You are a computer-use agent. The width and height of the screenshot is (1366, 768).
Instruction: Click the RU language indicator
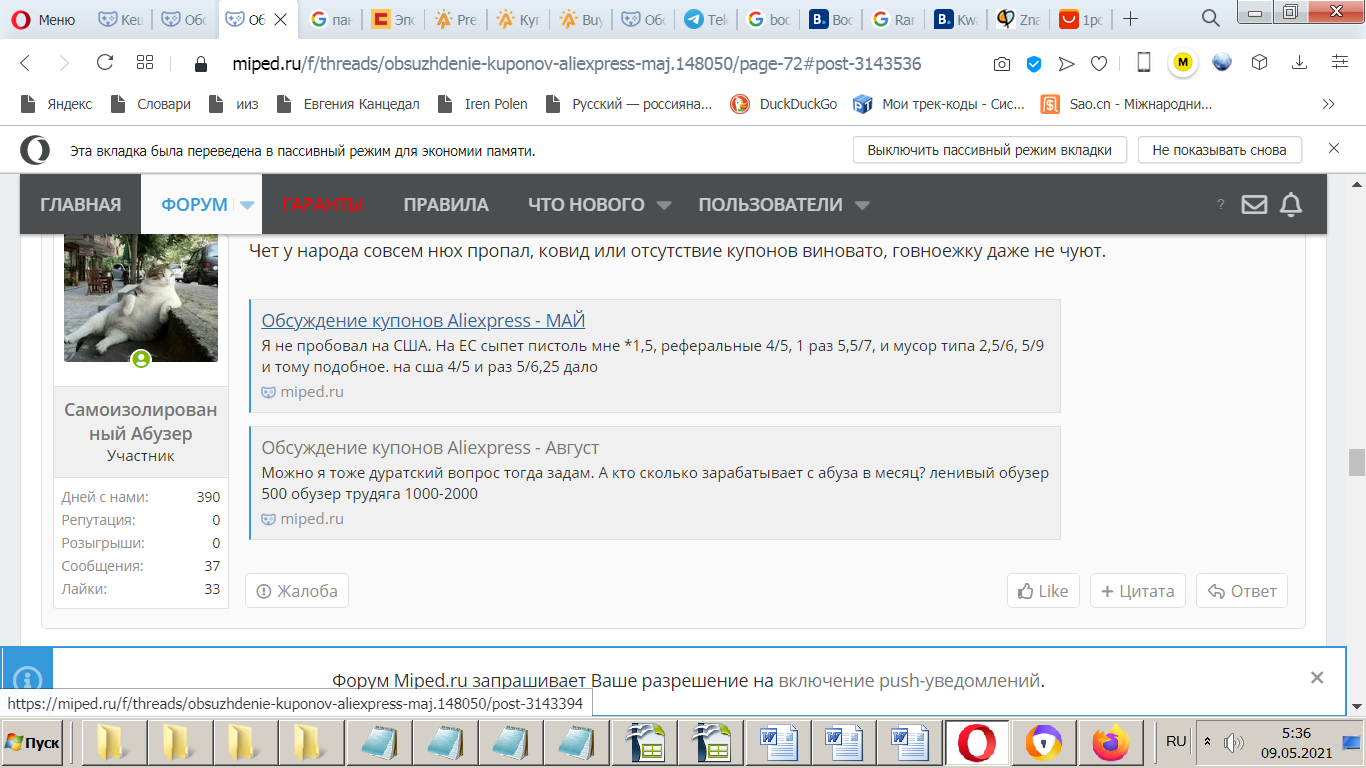(x=1176, y=741)
